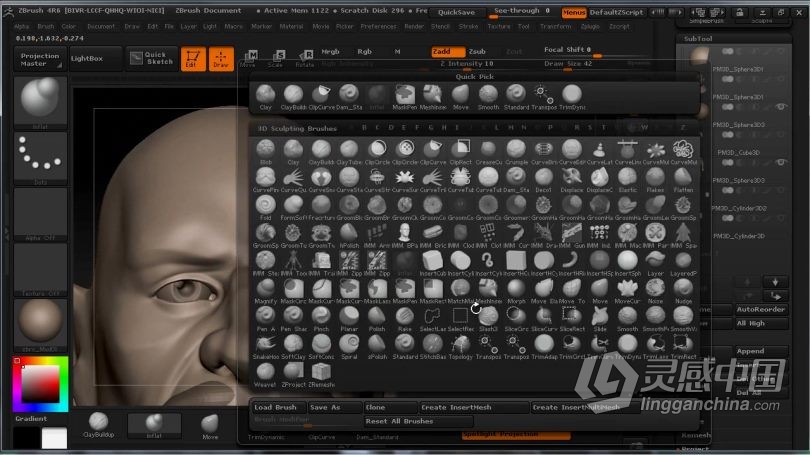Choose the Elastic brush
The image size is (810, 455).
coord(628,180)
